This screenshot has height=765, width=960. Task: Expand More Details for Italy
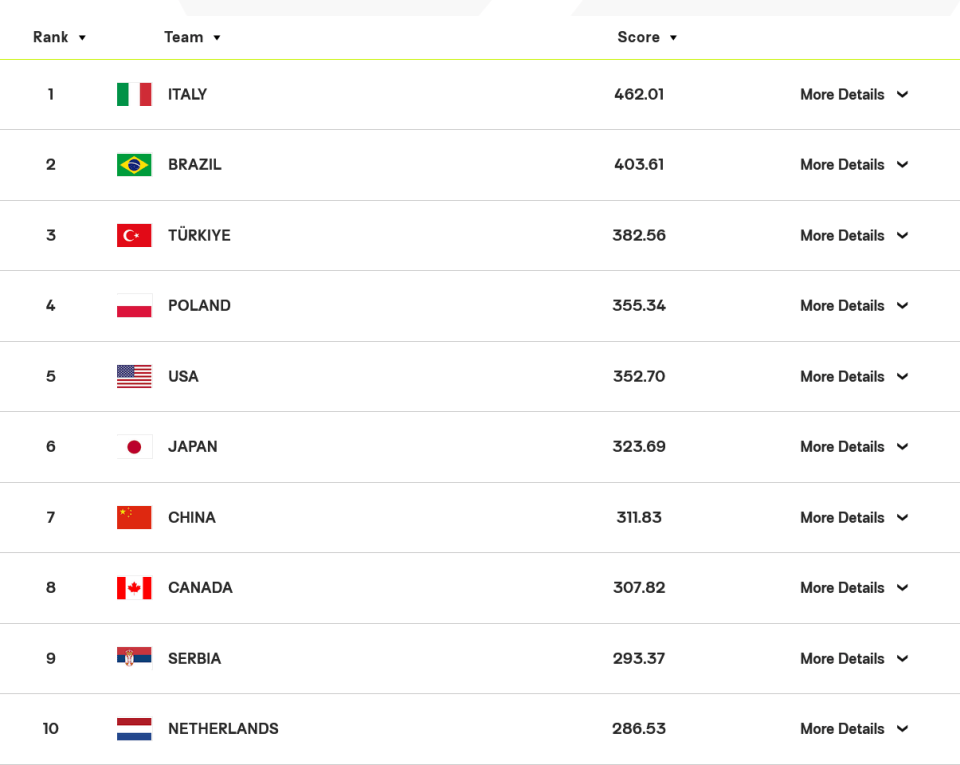pos(854,94)
